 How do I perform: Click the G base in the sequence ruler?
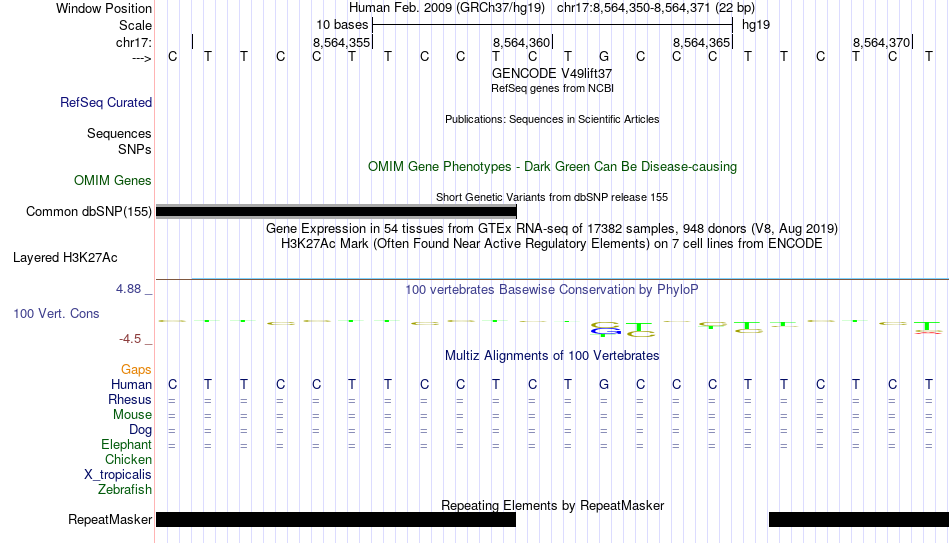click(x=603, y=56)
